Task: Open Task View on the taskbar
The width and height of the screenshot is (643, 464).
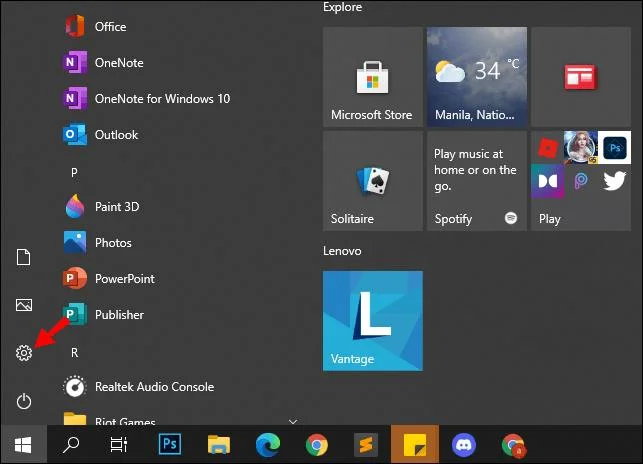Action: [119, 445]
